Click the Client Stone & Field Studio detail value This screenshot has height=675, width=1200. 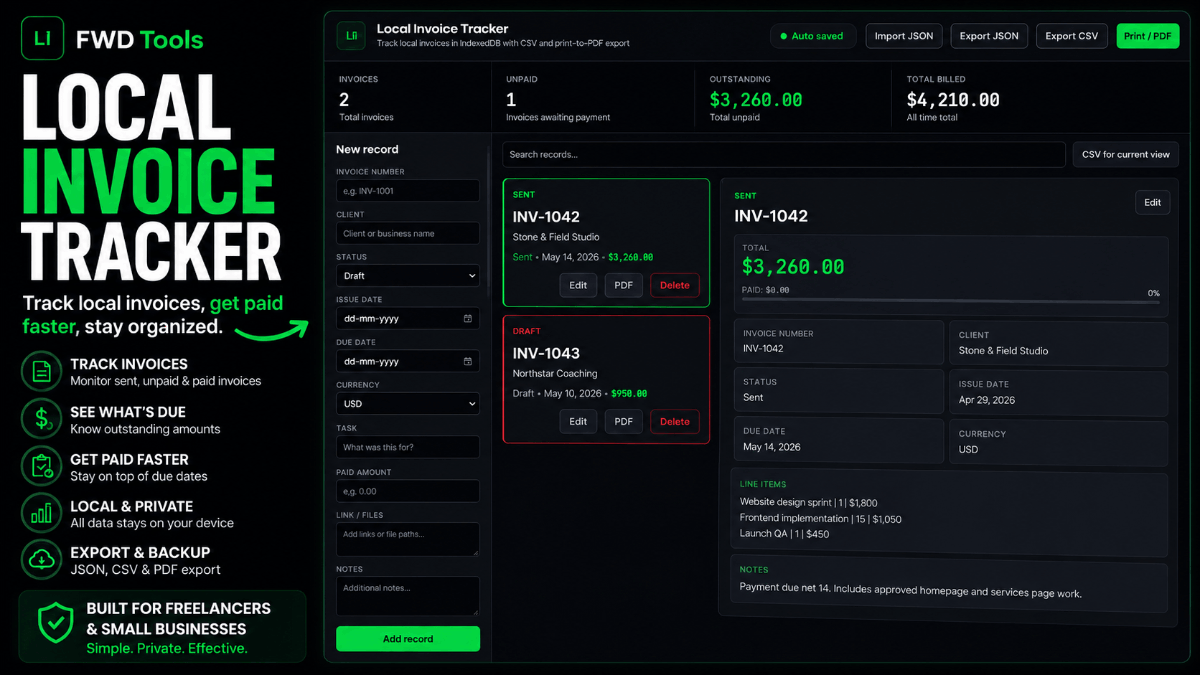click(1003, 351)
